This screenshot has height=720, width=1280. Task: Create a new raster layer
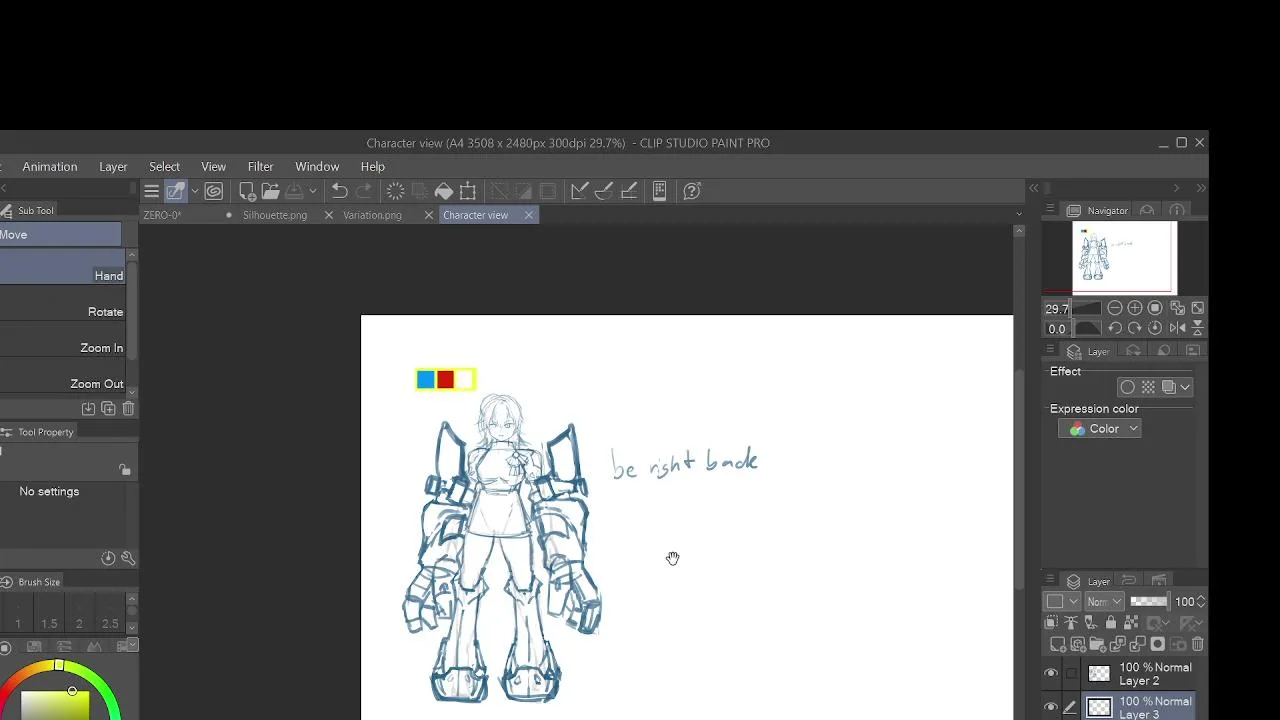point(1058,644)
